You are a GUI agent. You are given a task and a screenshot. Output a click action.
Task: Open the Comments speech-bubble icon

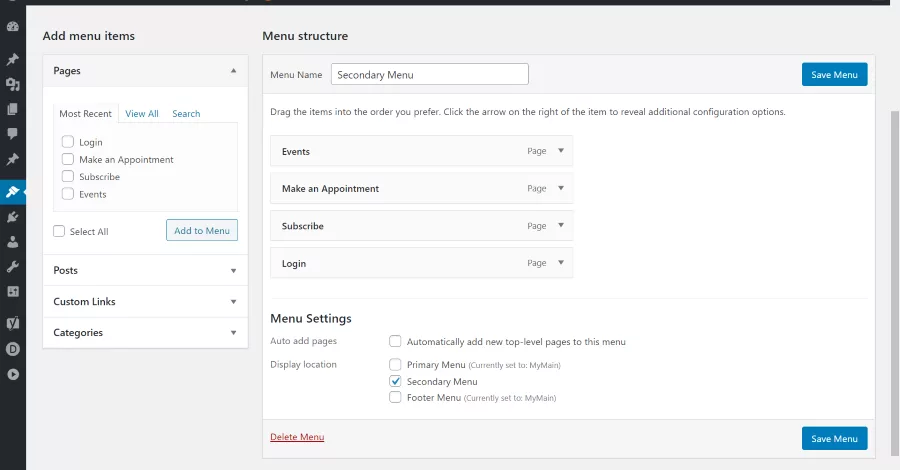click(x=13, y=134)
